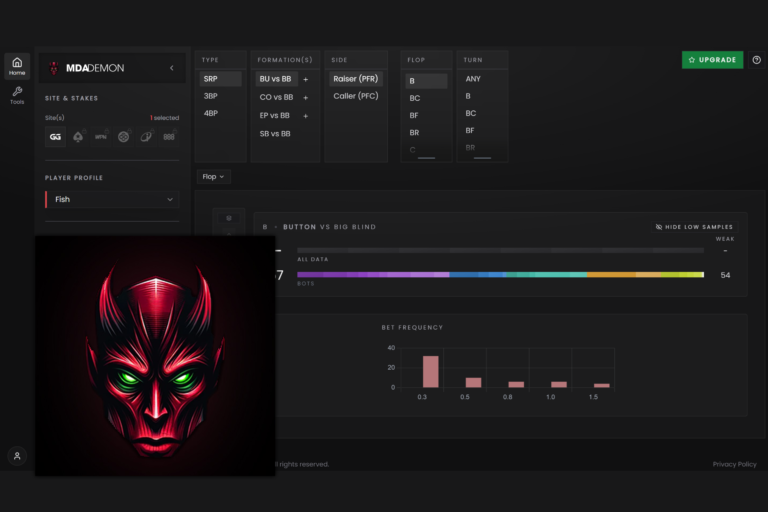Open the user account icon
Viewport: 768px width, 512px height.
17,456
